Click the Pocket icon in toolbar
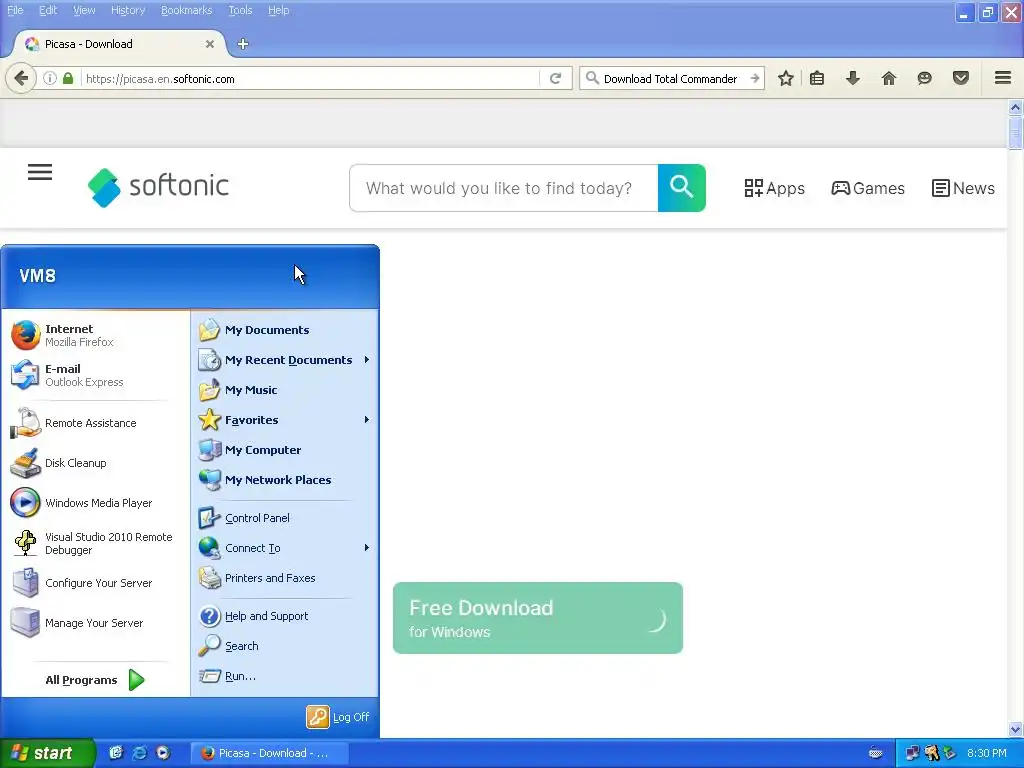Viewport: 1024px width, 768px height. 961,78
